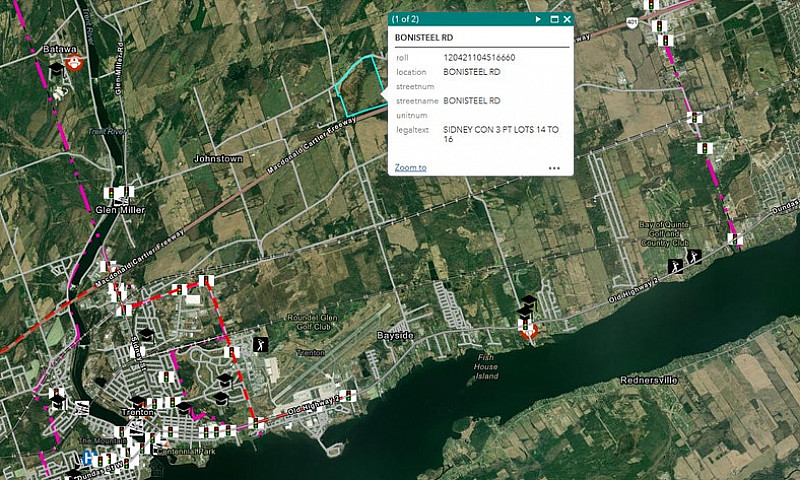Show the next feature in the popup
Image resolution: width=800 pixels, height=480 pixels.
538,19
